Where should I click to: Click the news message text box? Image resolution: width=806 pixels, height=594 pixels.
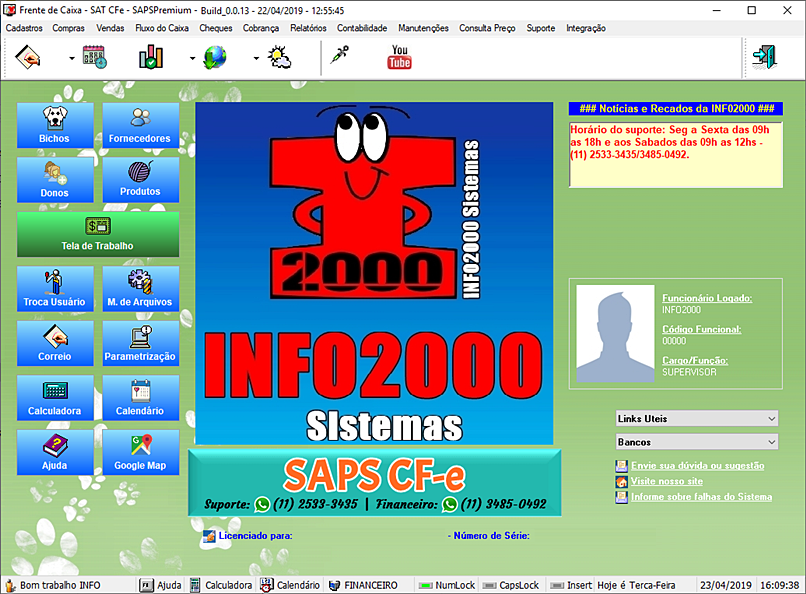tap(675, 155)
